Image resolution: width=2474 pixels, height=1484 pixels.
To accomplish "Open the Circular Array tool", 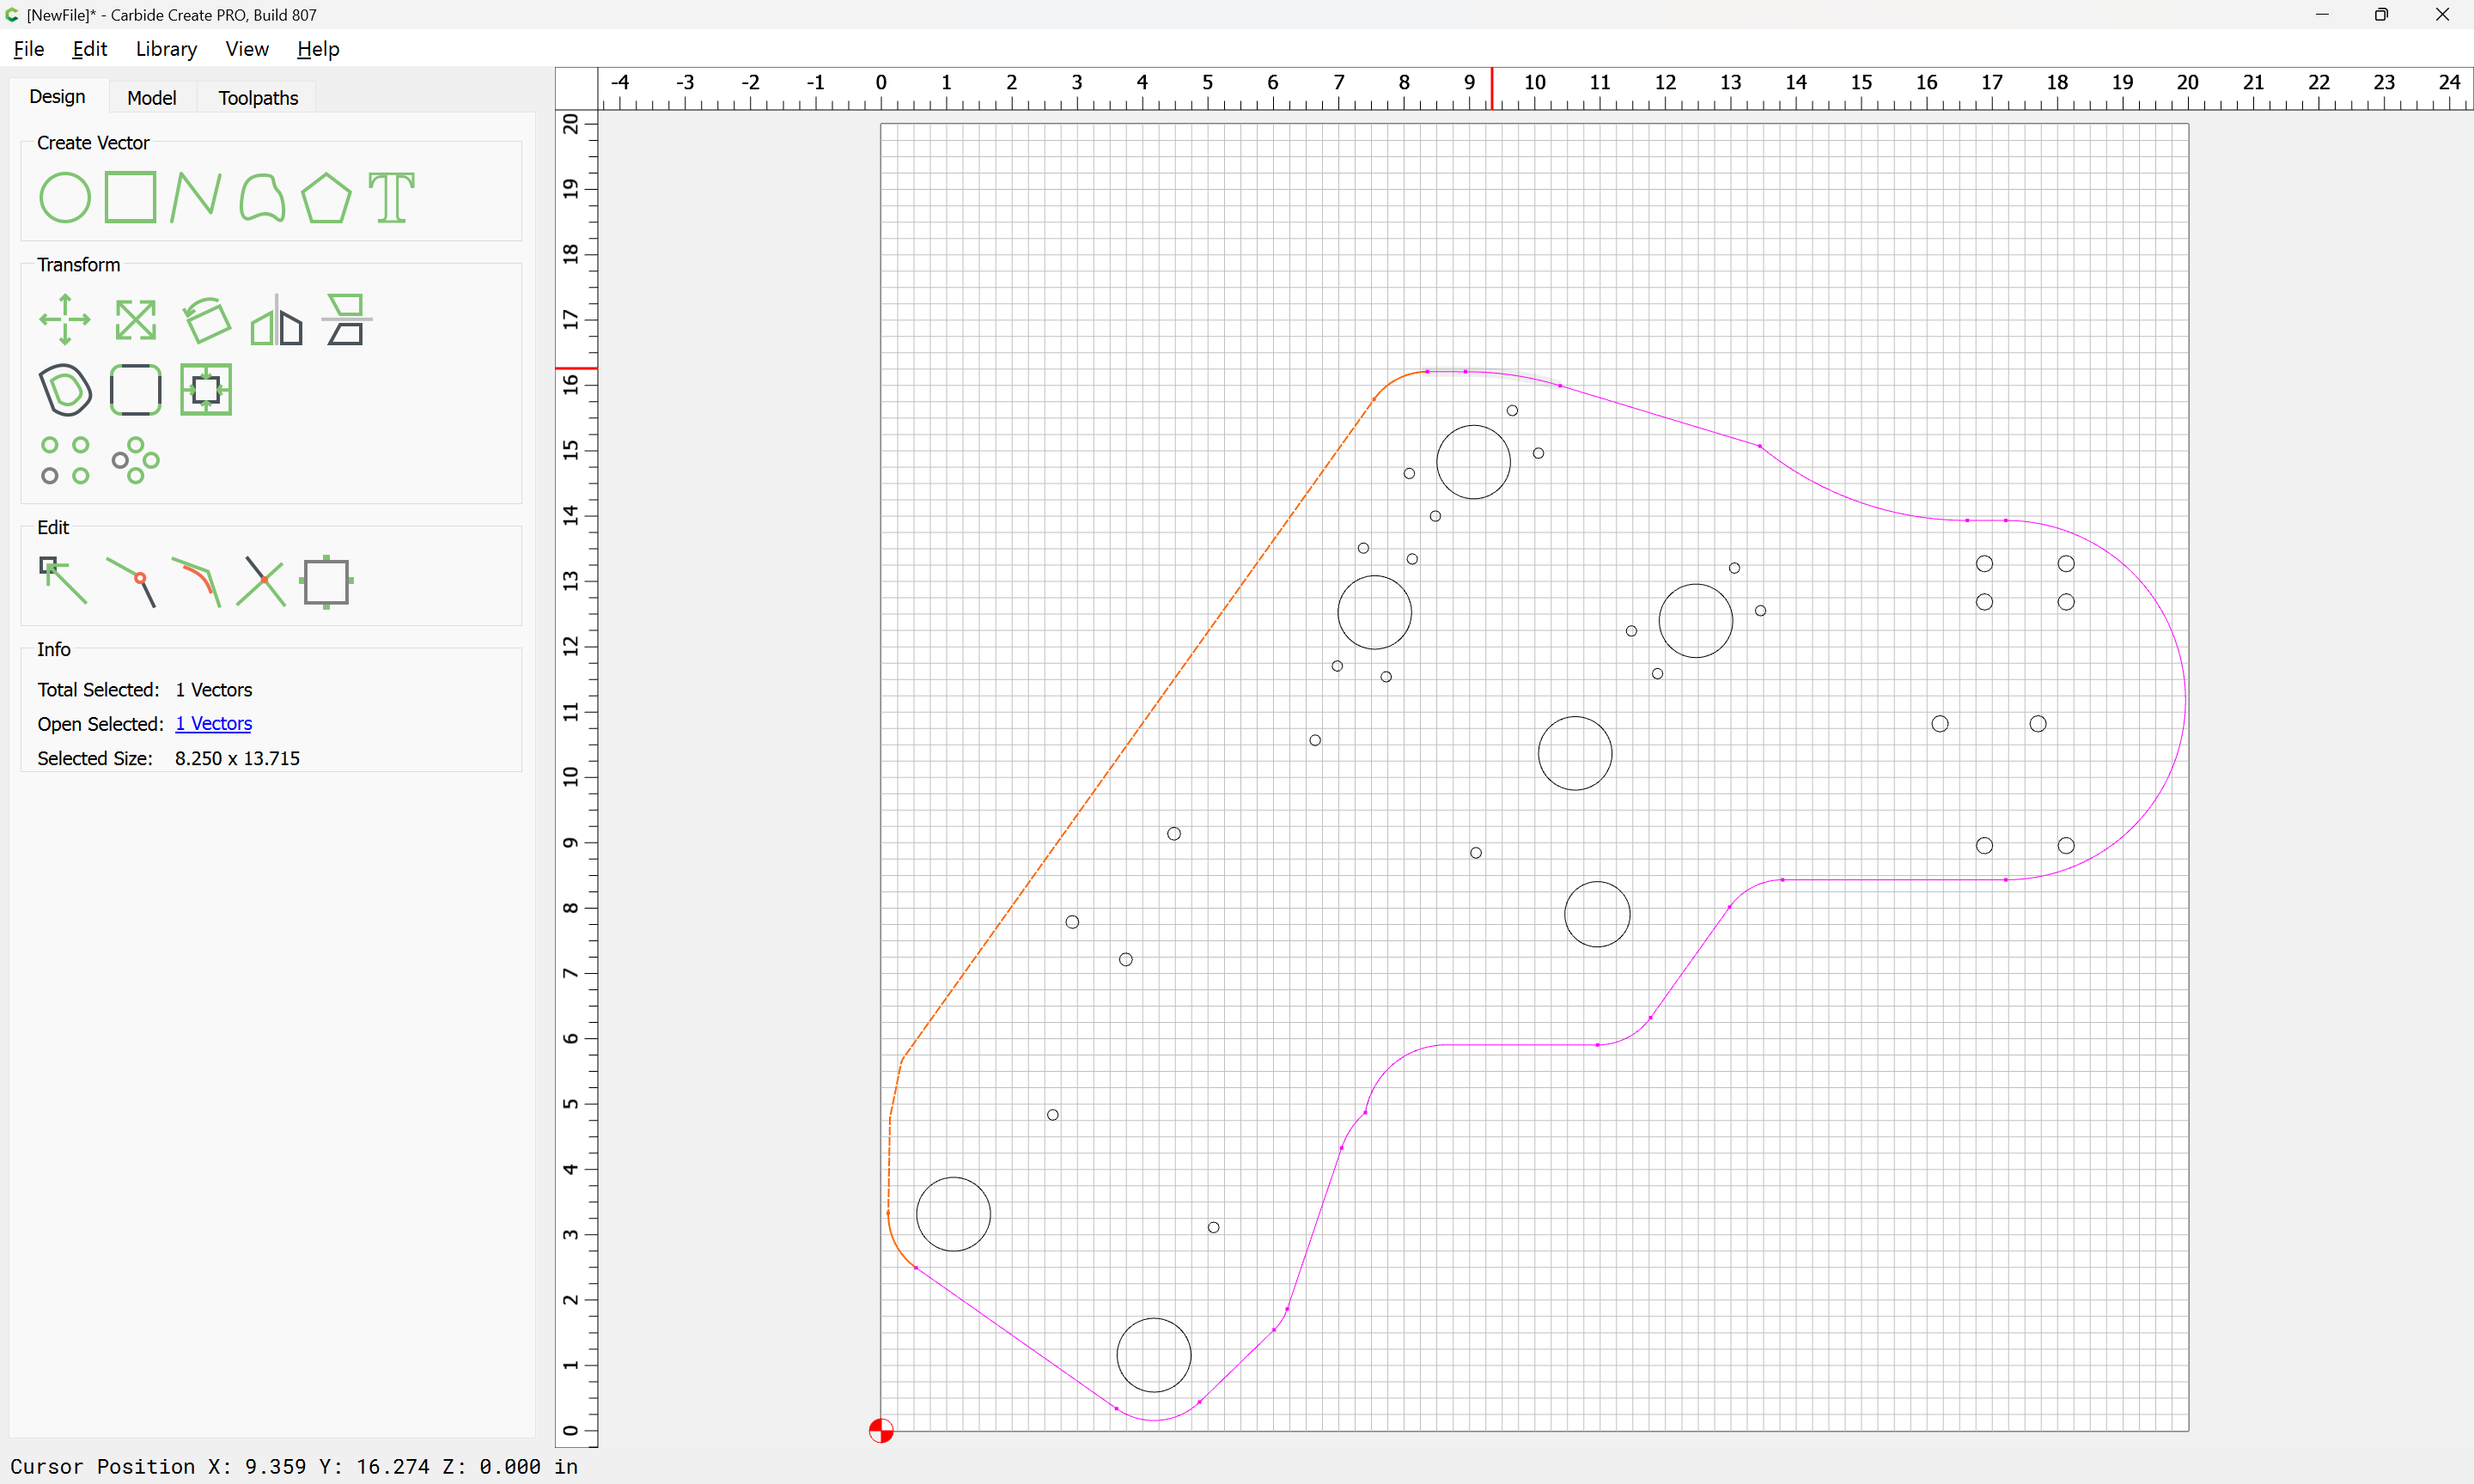I will [x=135, y=460].
